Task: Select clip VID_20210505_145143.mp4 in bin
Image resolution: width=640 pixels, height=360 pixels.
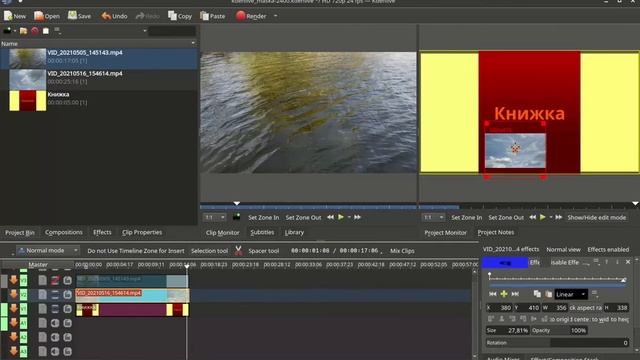Action: 99,58
